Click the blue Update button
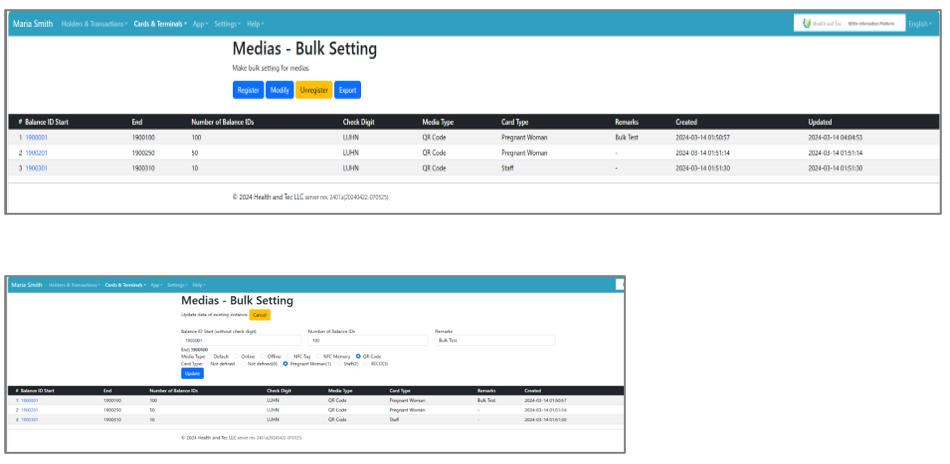This screenshot has height=464, width=950. coord(191,374)
